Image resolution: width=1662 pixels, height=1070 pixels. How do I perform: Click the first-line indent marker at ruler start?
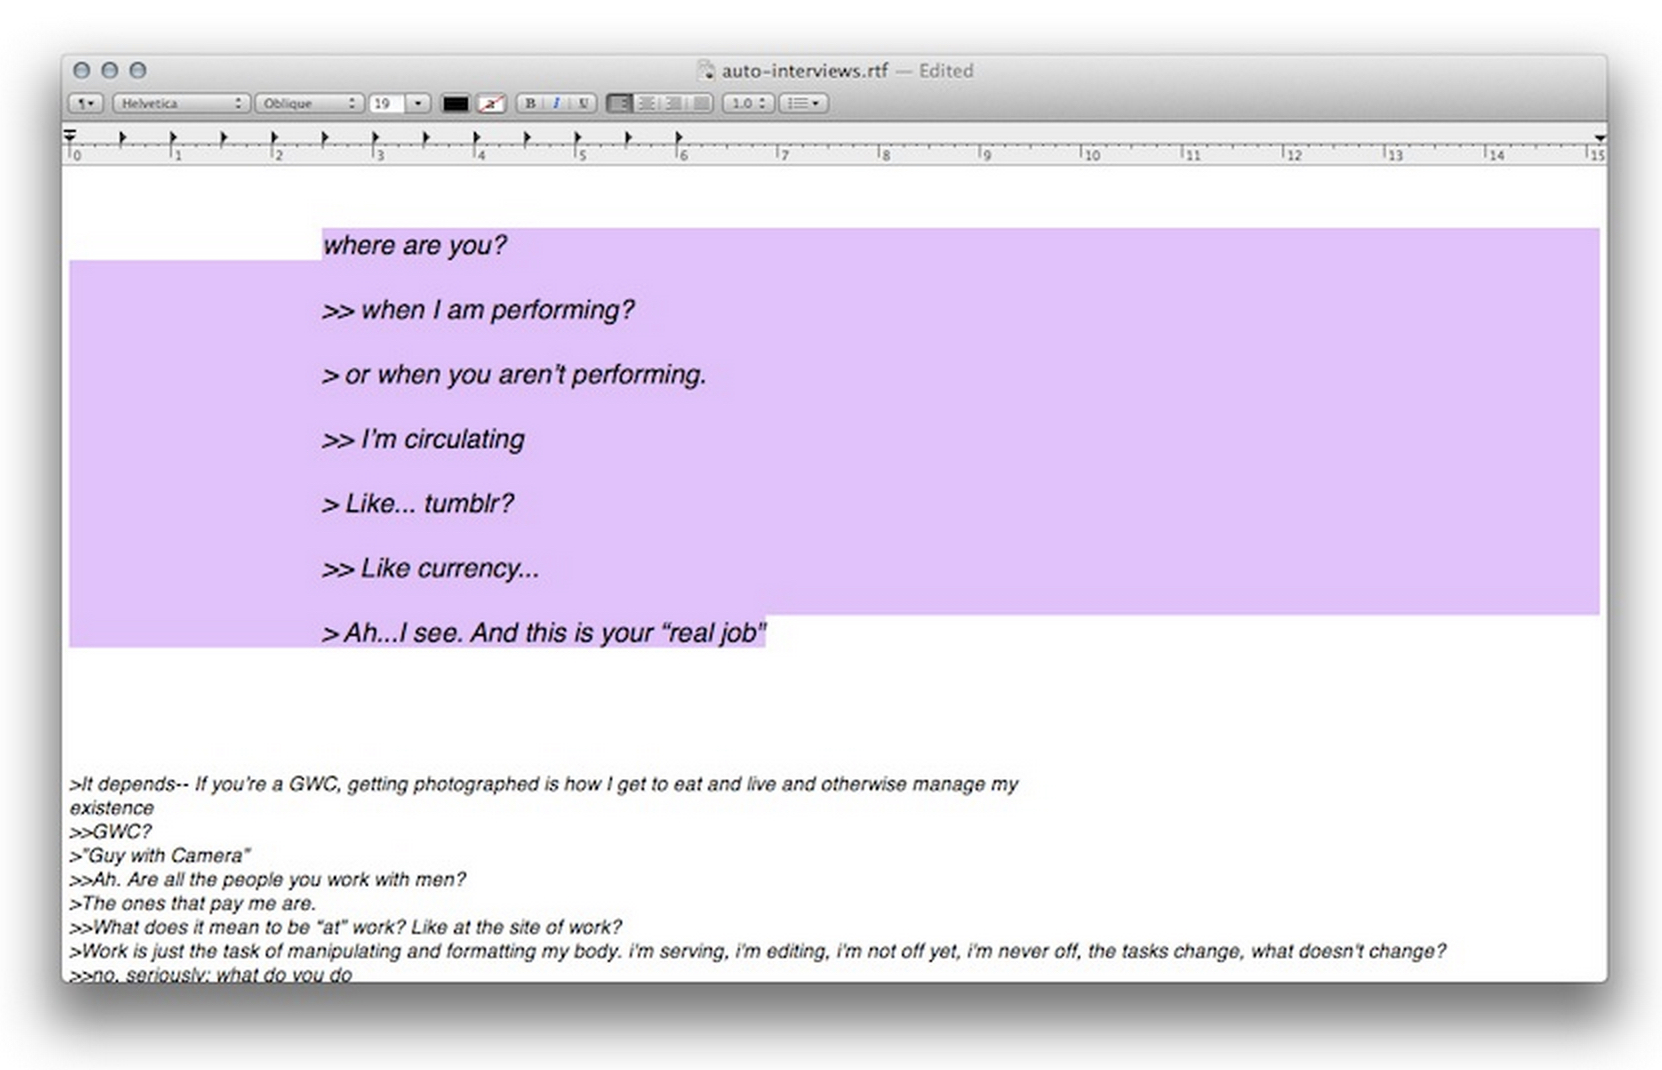tap(69, 134)
